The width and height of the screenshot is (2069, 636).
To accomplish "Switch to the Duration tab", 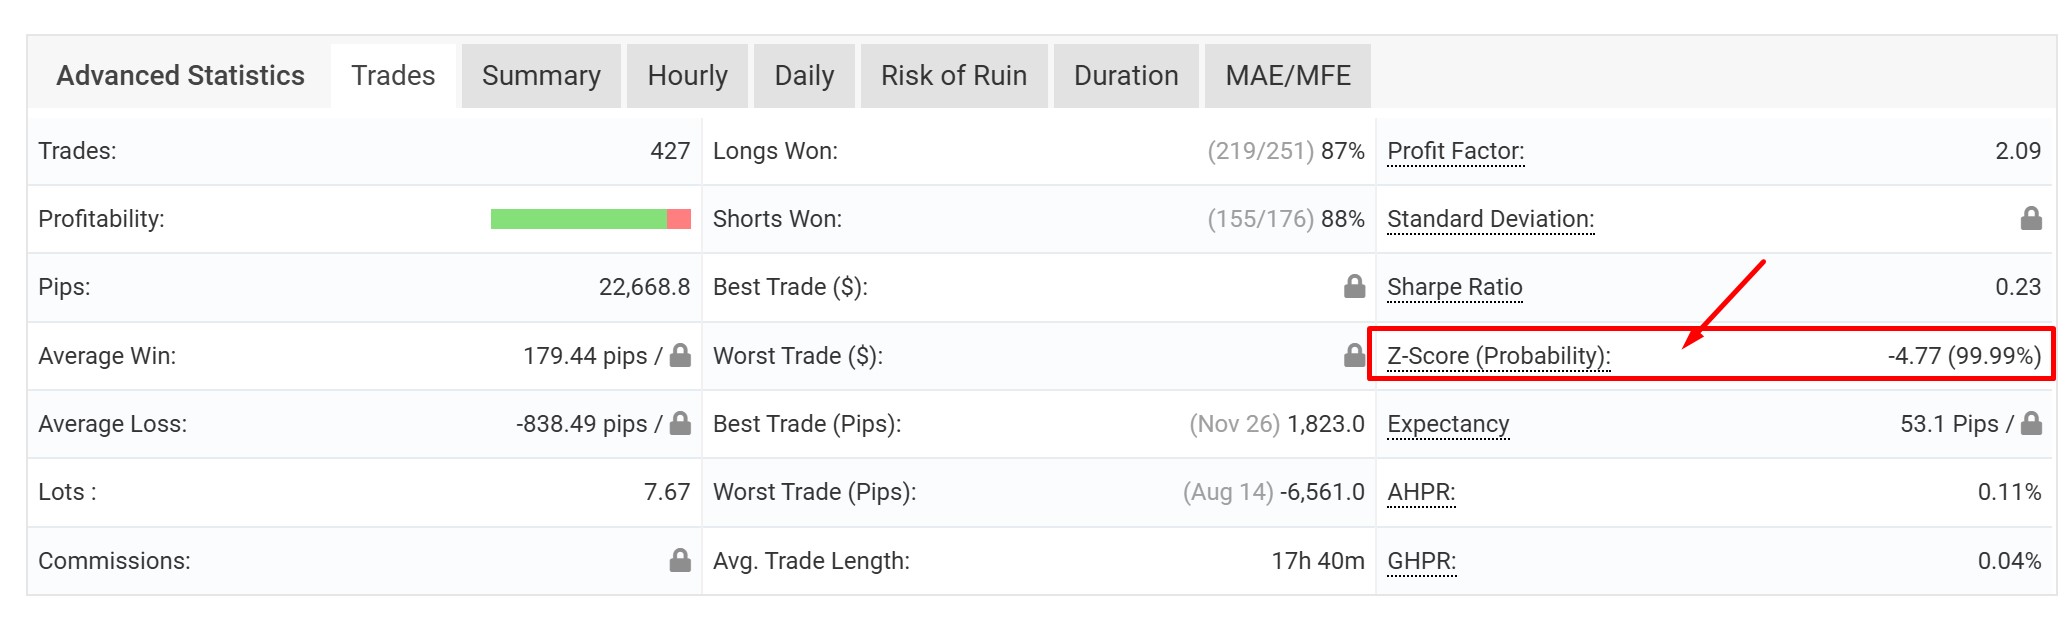I will point(1126,76).
